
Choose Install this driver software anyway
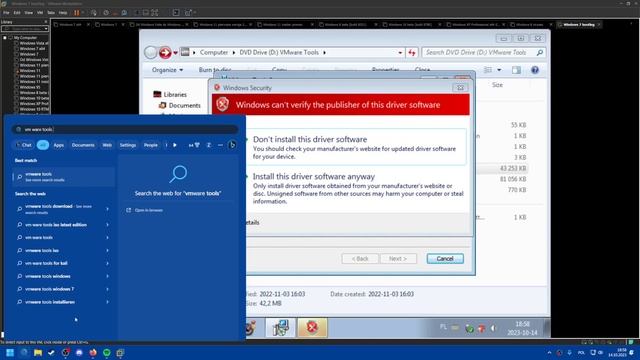coord(355,188)
